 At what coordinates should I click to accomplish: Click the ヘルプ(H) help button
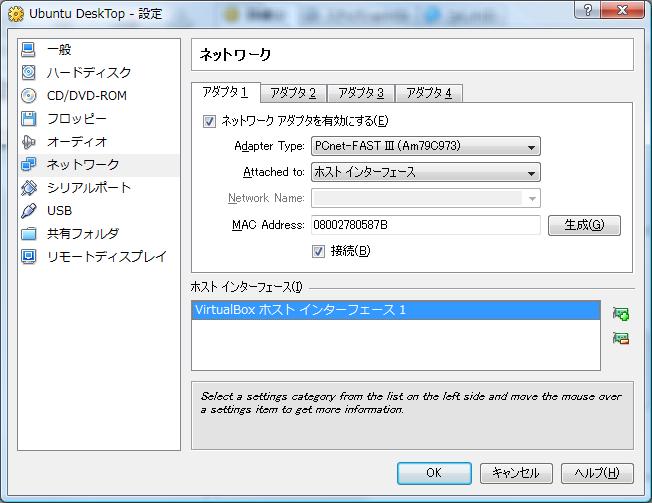click(597, 473)
